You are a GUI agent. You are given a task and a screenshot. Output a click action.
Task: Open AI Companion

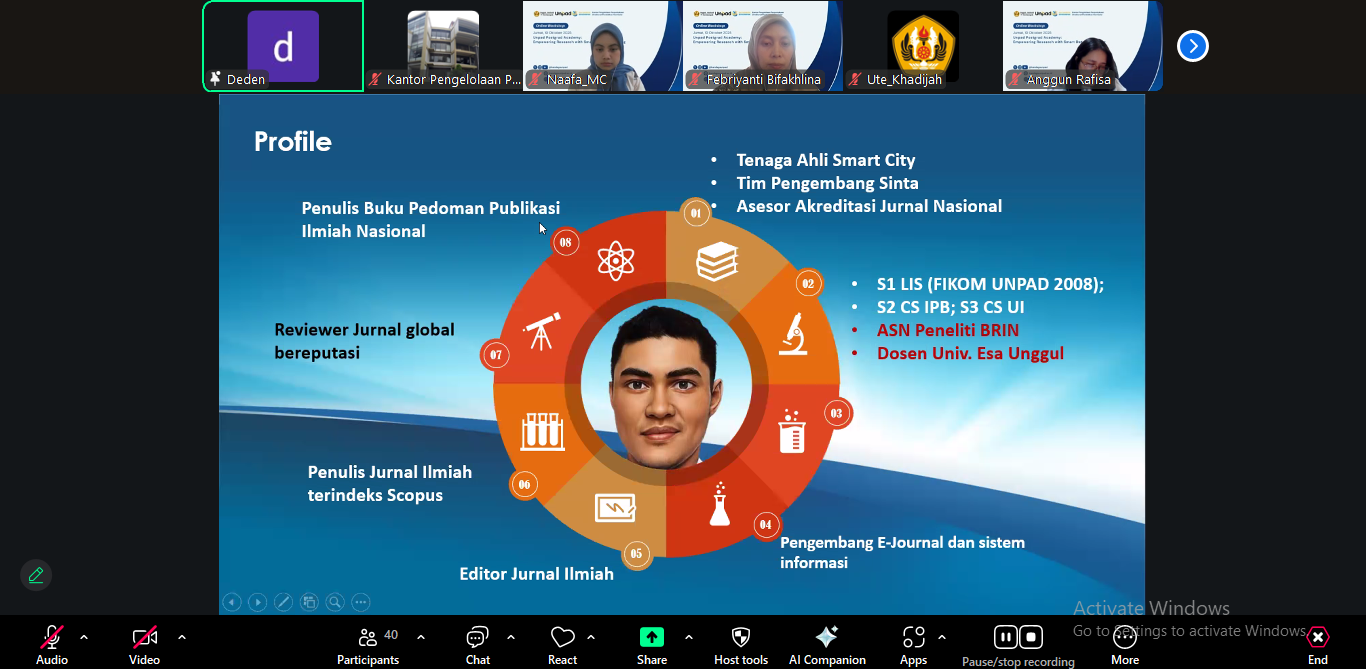pos(827,645)
